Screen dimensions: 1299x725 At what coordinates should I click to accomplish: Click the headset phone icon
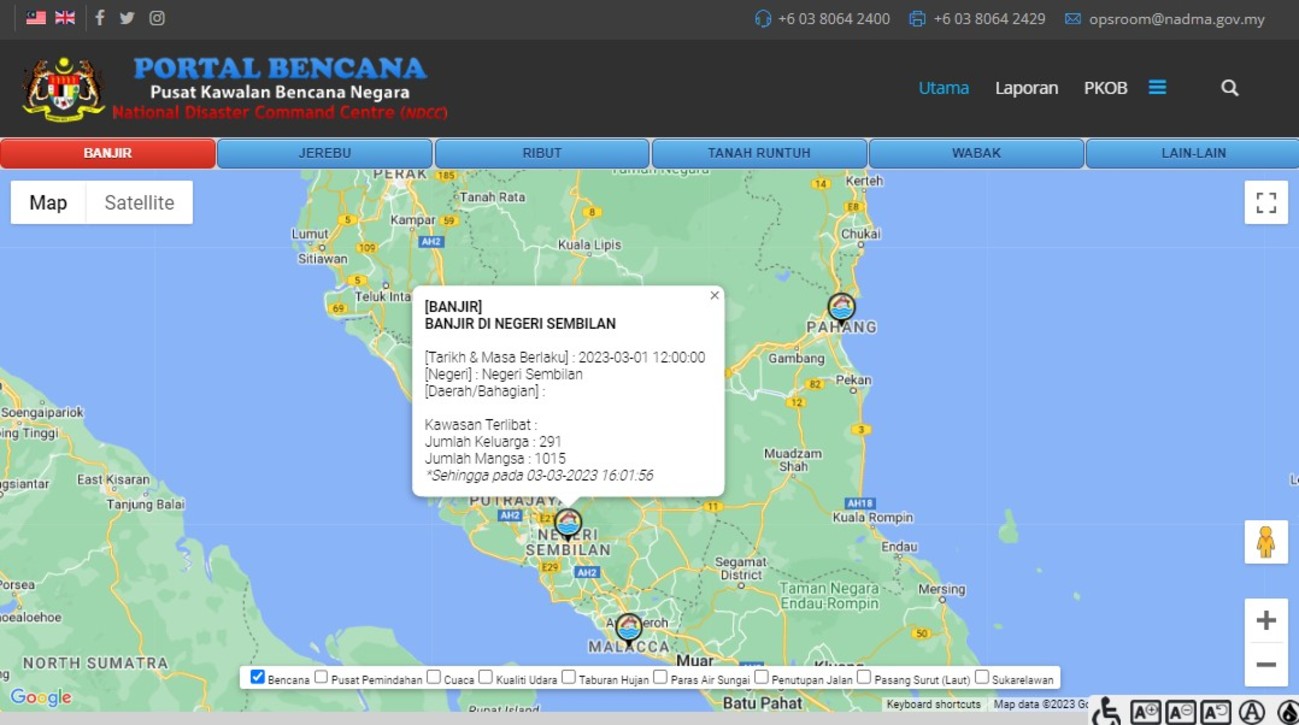pyautogui.click(x=763, y=19)
